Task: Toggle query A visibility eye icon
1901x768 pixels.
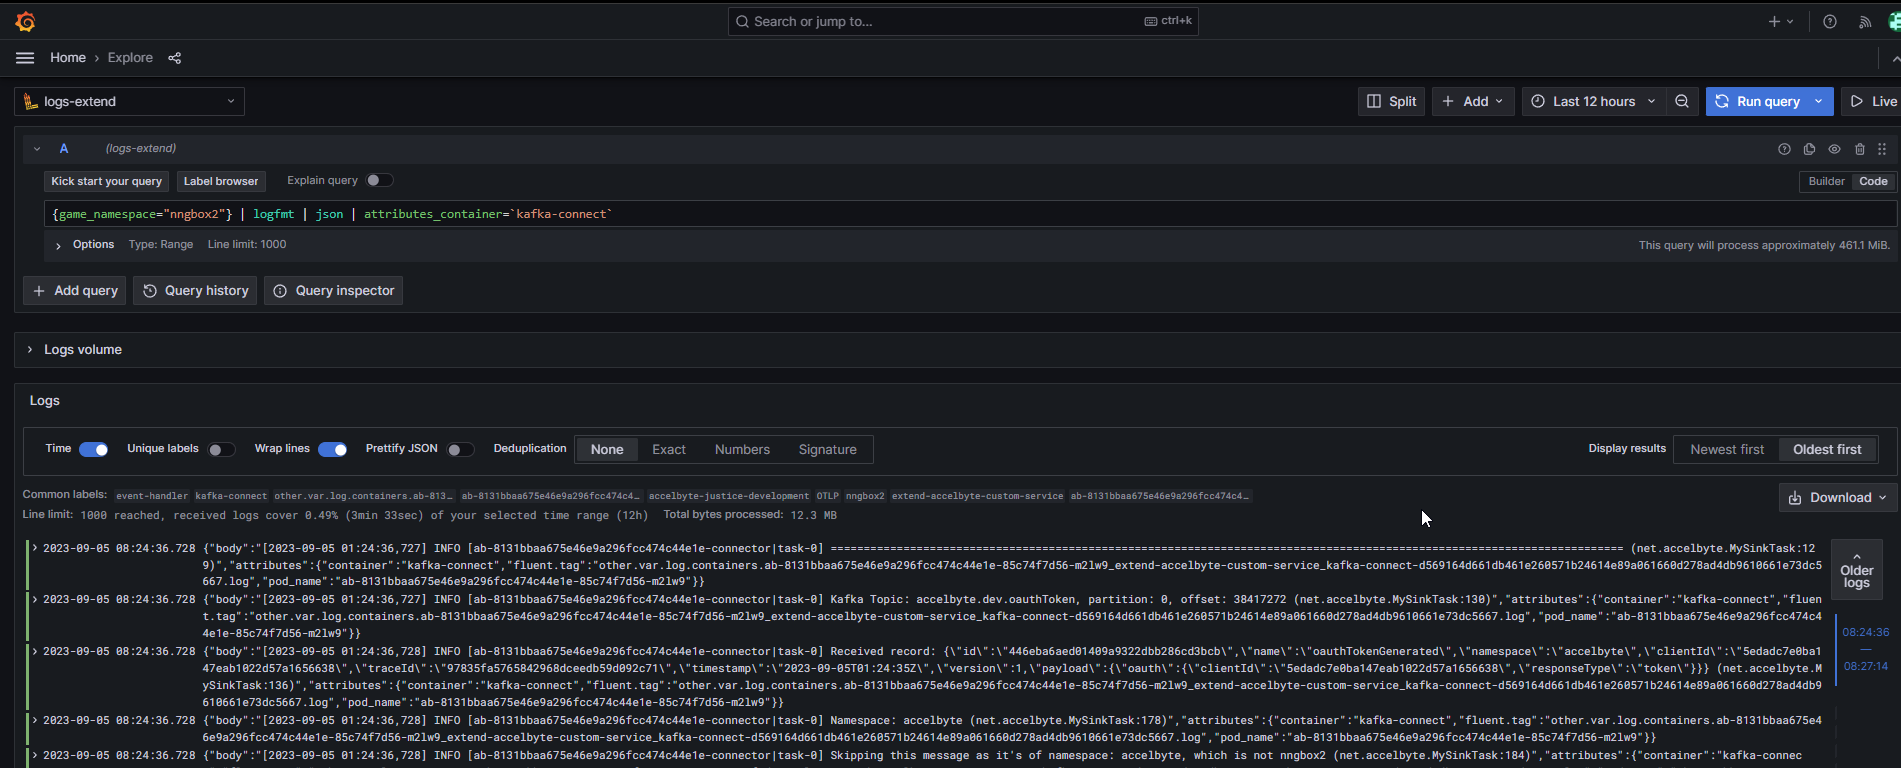Action: tap(1834, 149)
